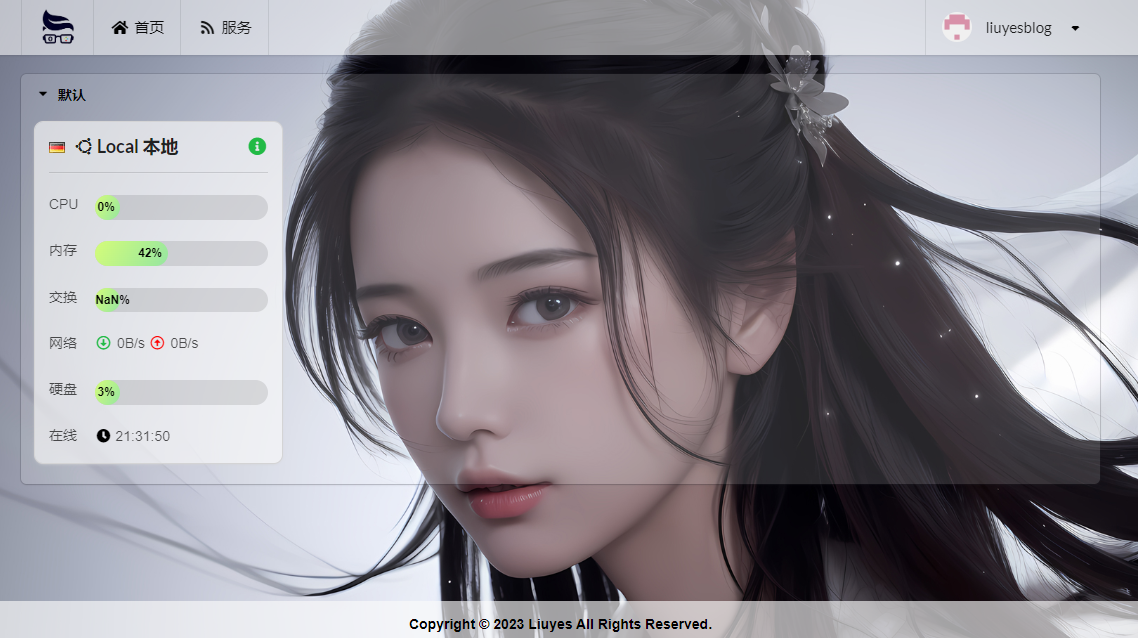The width and height of the screenshot is (1138, 638).
Task: Open the liuyesblog account dropdown arrow
Action: [x=1076, y=28]
